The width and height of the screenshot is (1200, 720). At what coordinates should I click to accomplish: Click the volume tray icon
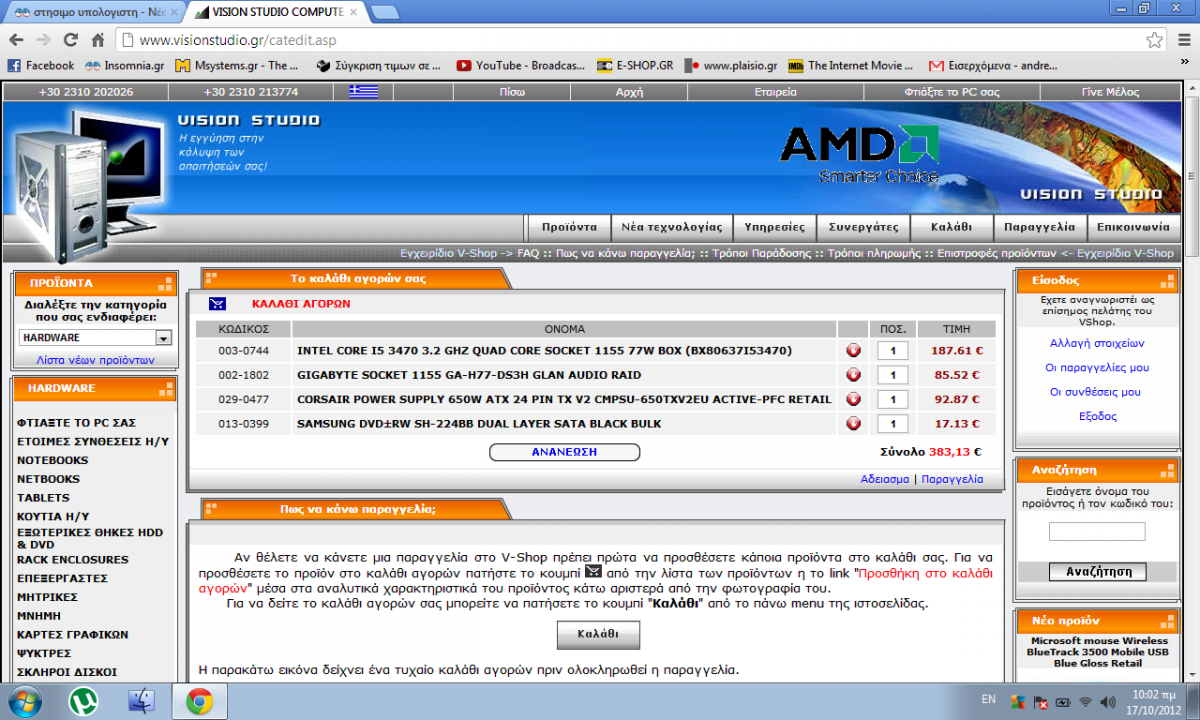(1110, 702)
